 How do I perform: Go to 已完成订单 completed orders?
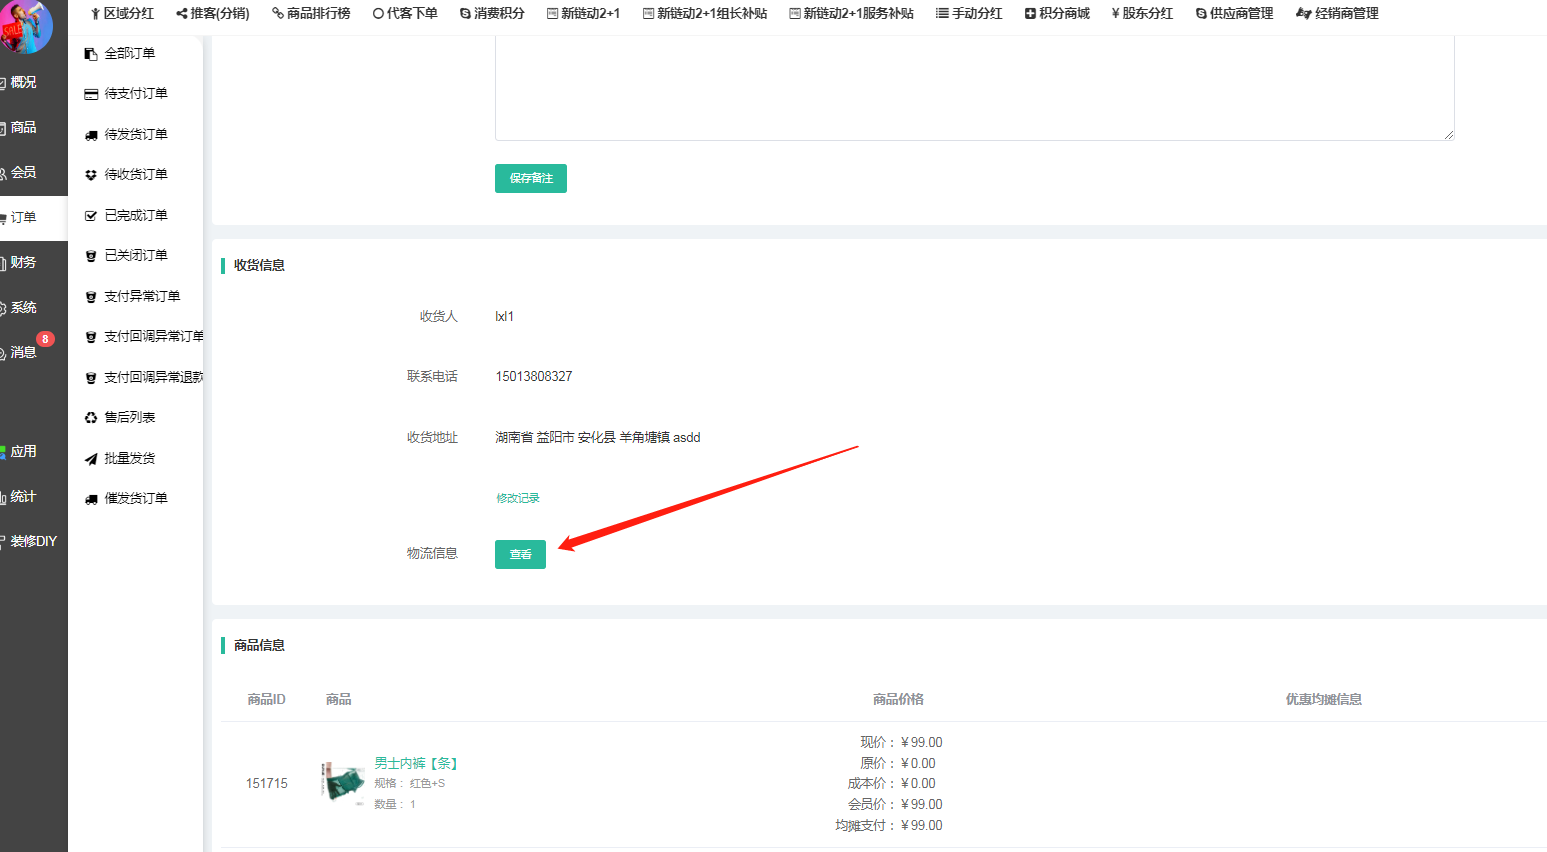point(135,215)
